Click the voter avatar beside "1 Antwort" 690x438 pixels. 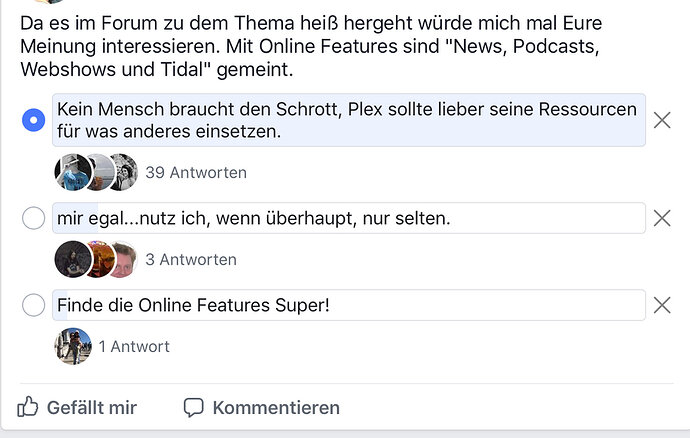click(x=73, y=346)
